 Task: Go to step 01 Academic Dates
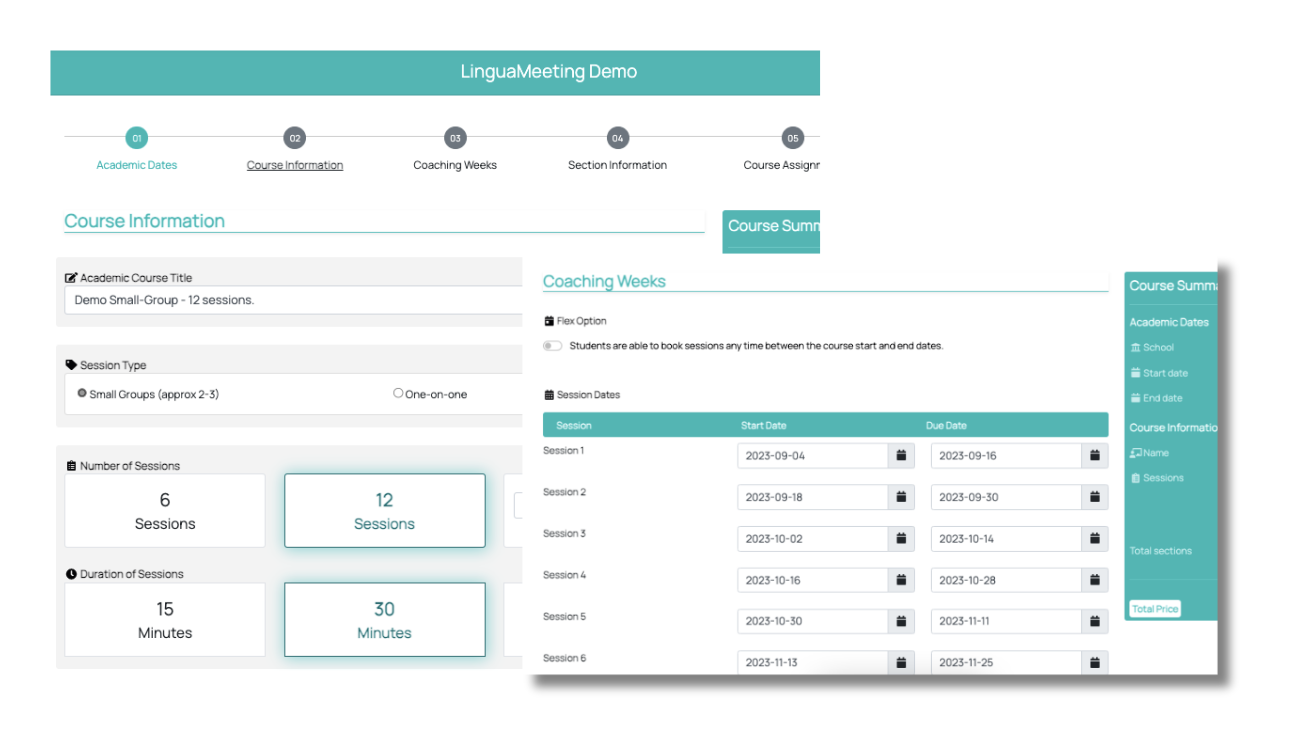click(136, 139)
